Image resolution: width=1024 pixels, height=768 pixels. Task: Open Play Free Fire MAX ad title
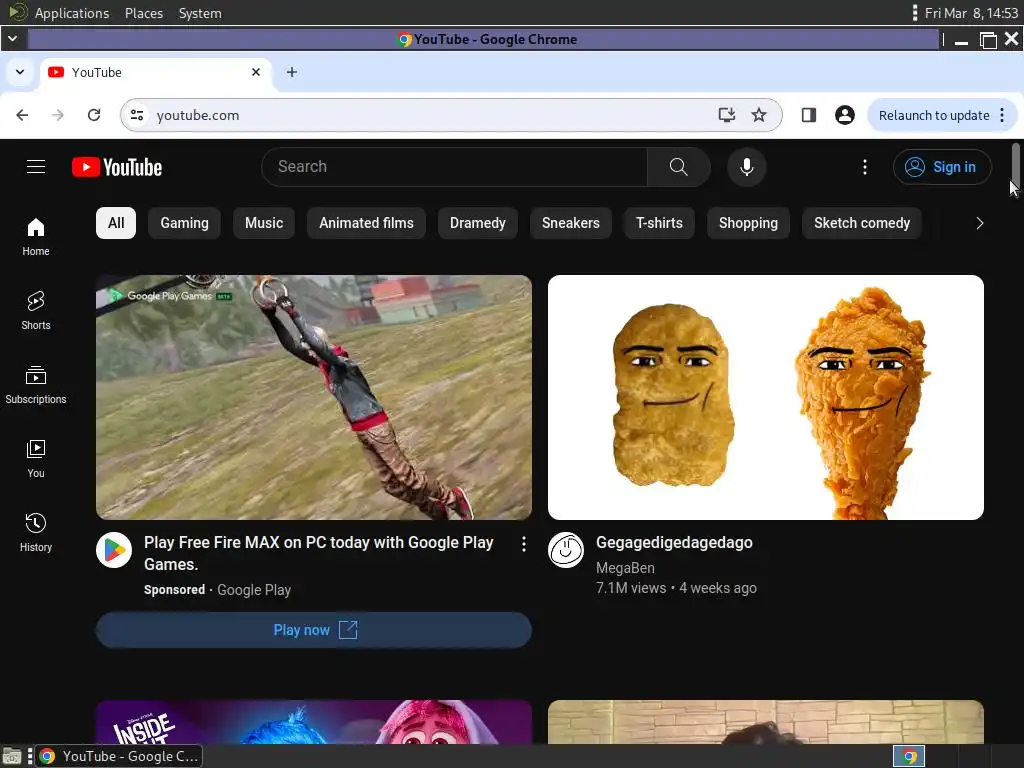coord(319,553)
